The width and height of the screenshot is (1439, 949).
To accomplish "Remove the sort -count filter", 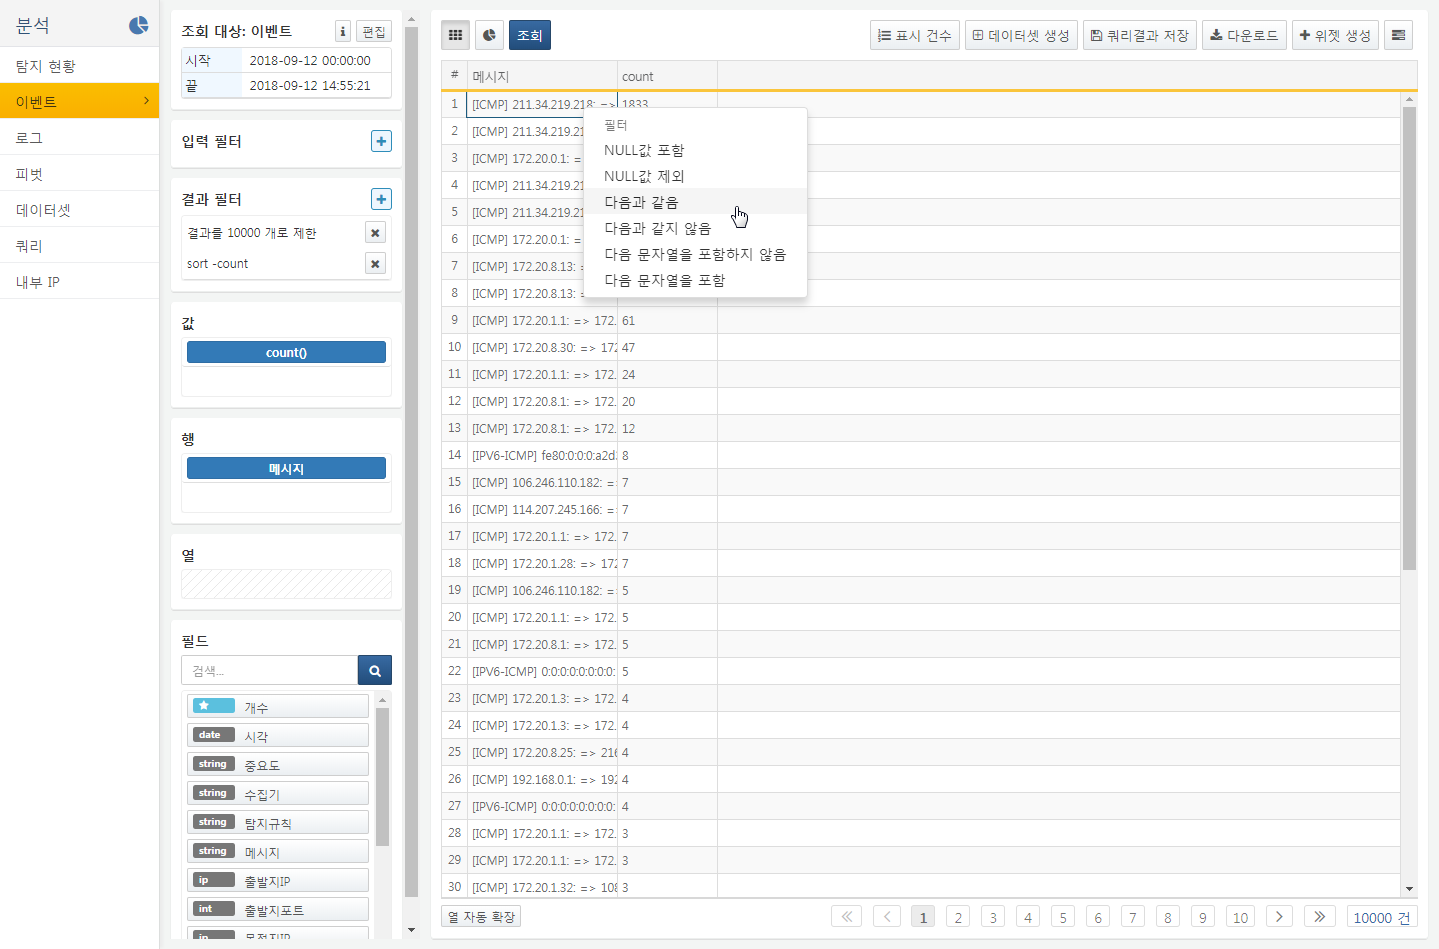I will click(375, 264).
